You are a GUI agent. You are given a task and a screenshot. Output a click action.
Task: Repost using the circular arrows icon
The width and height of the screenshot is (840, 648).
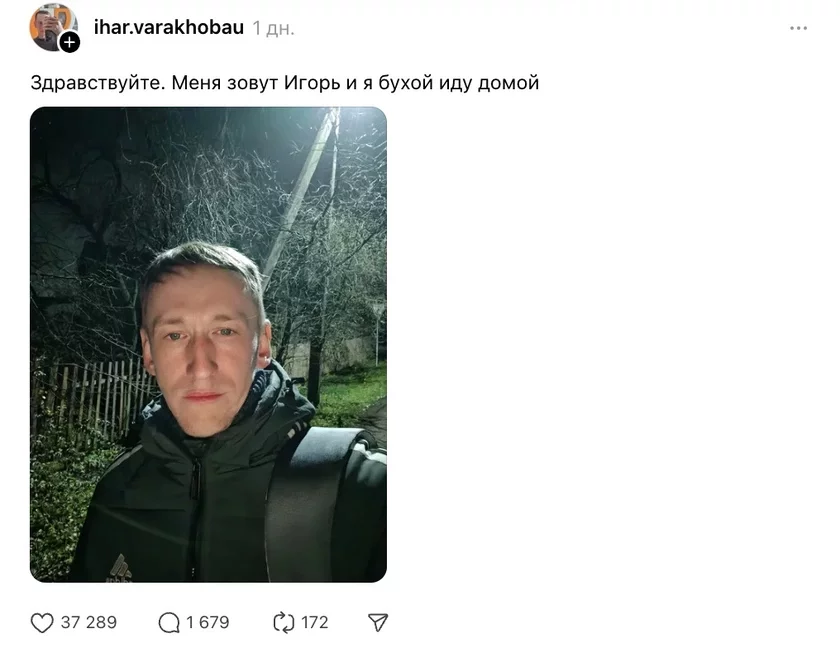pyautogui.click(x=283, y=622)
